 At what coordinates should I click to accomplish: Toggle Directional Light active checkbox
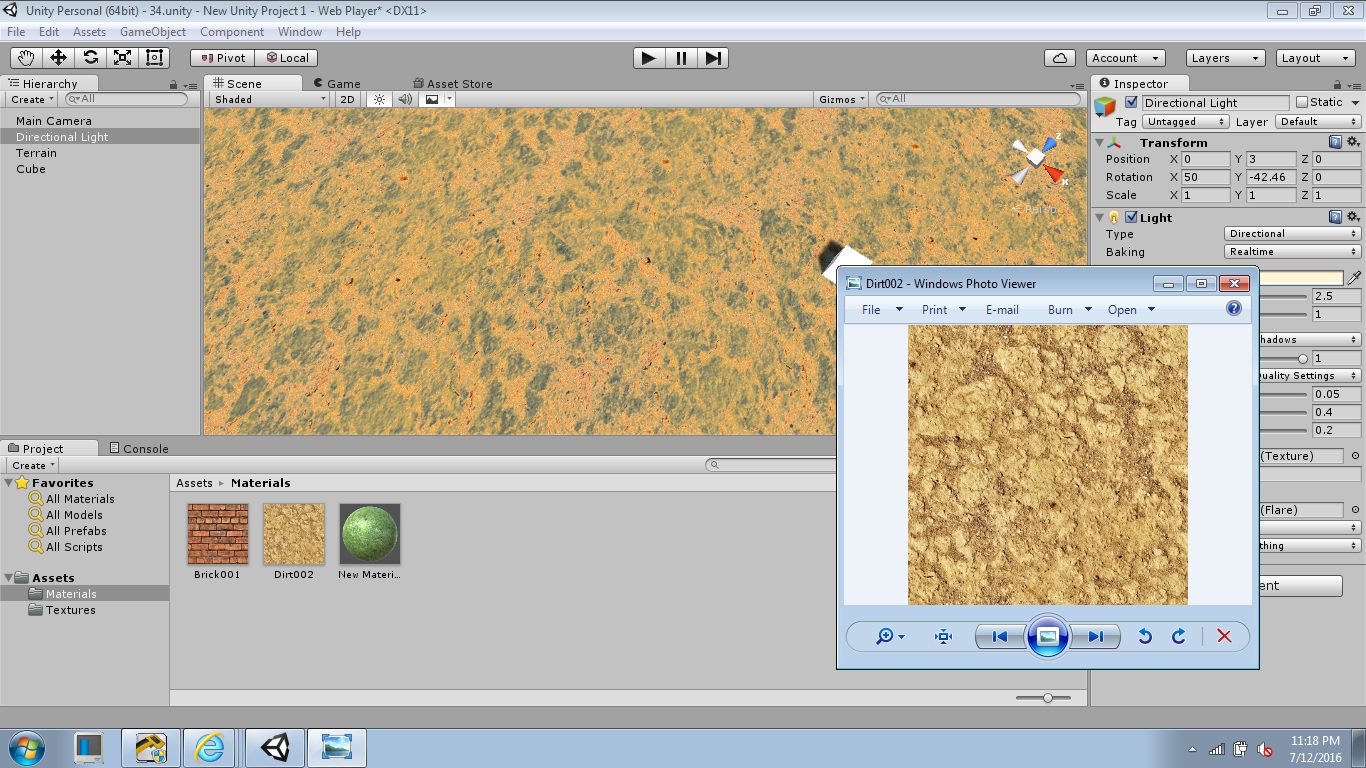tap(1131, 102)
